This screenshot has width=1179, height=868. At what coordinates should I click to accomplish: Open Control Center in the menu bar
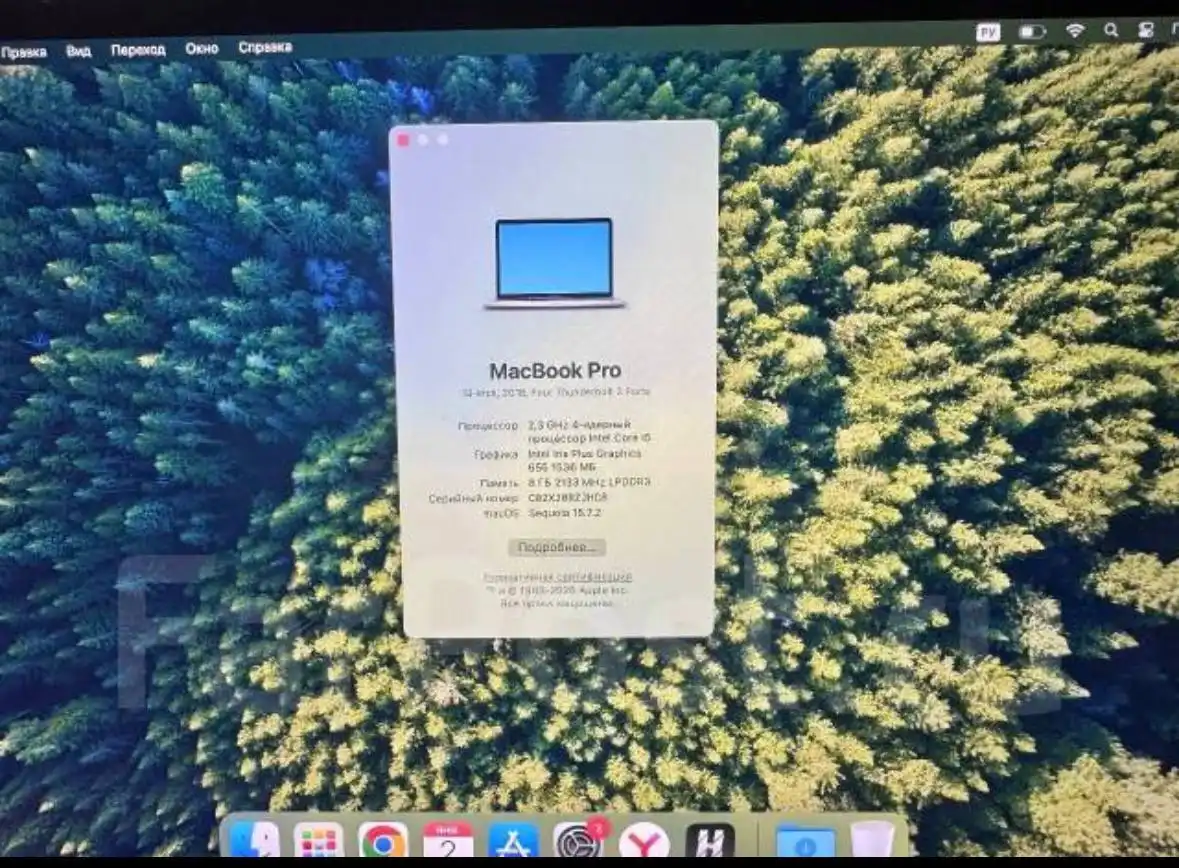point(1146,31)
